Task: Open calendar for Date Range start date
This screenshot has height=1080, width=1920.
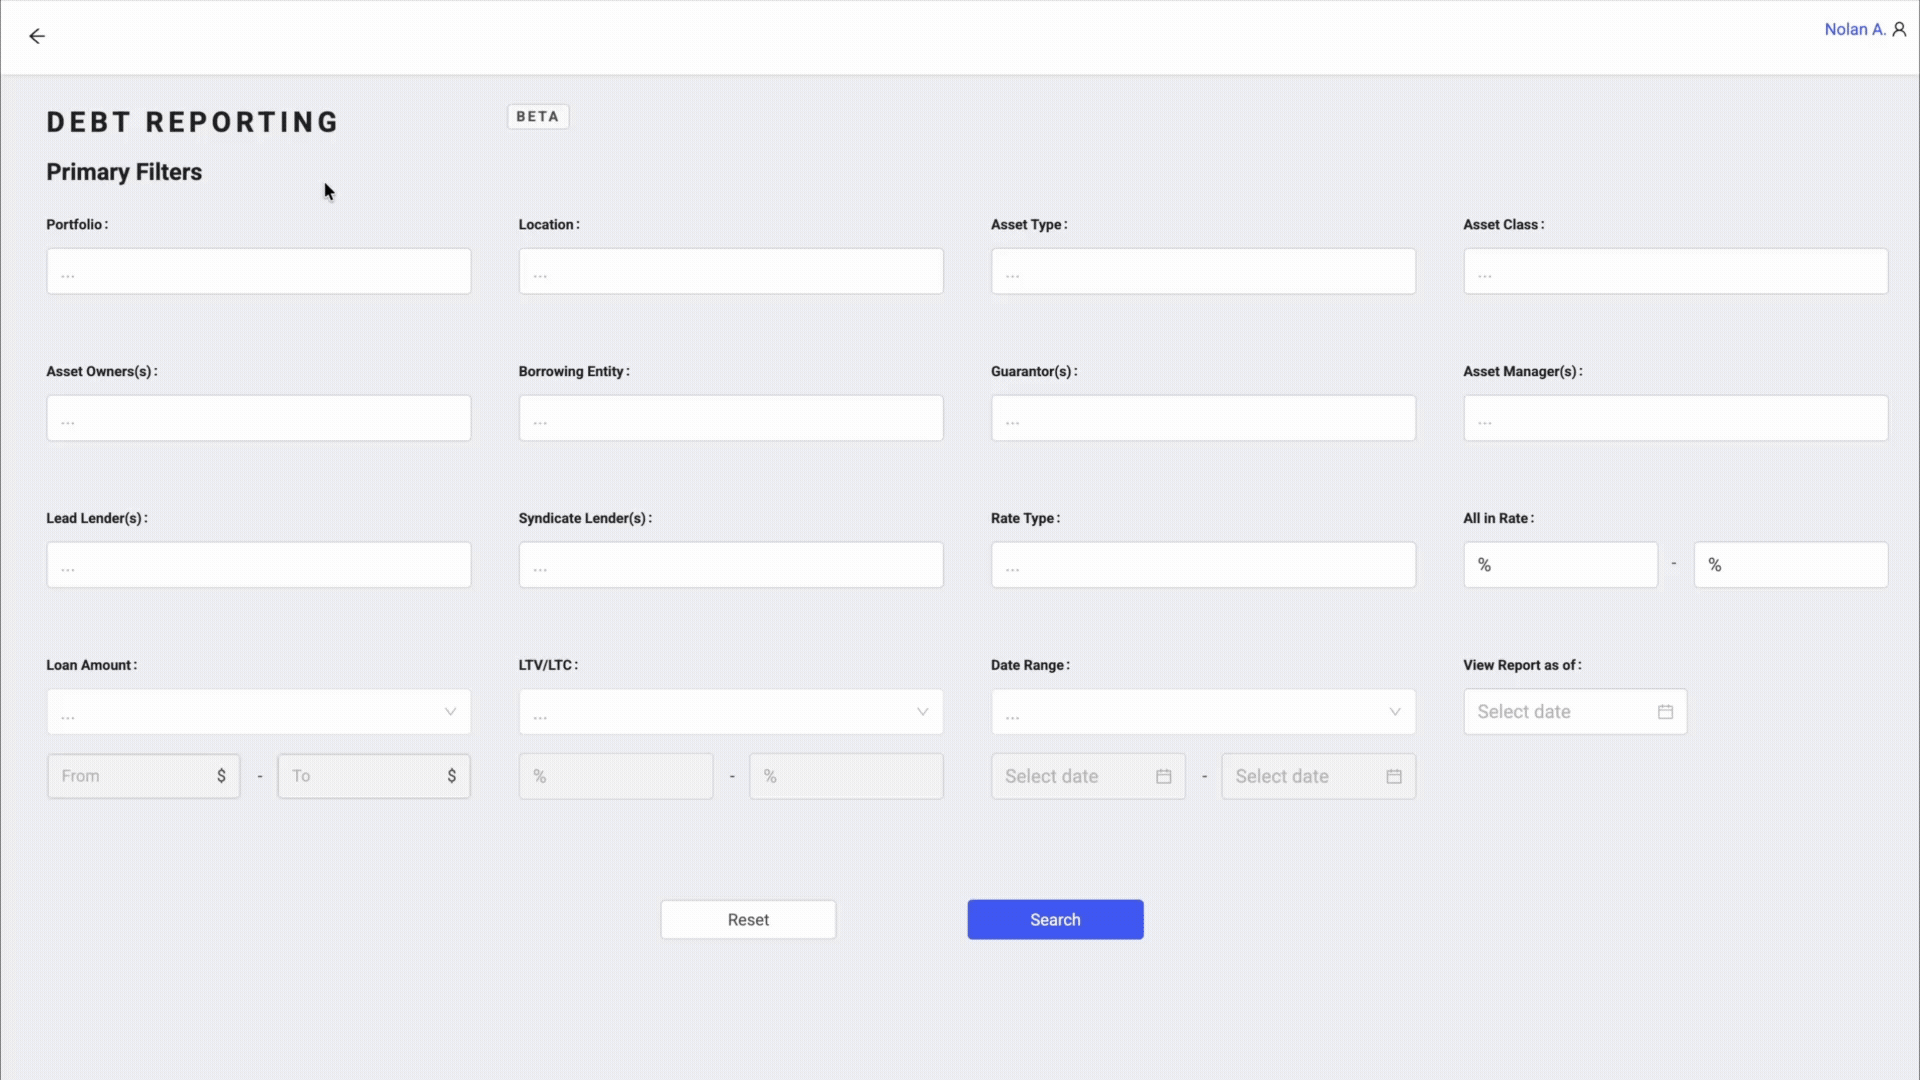Action: 1163,776
